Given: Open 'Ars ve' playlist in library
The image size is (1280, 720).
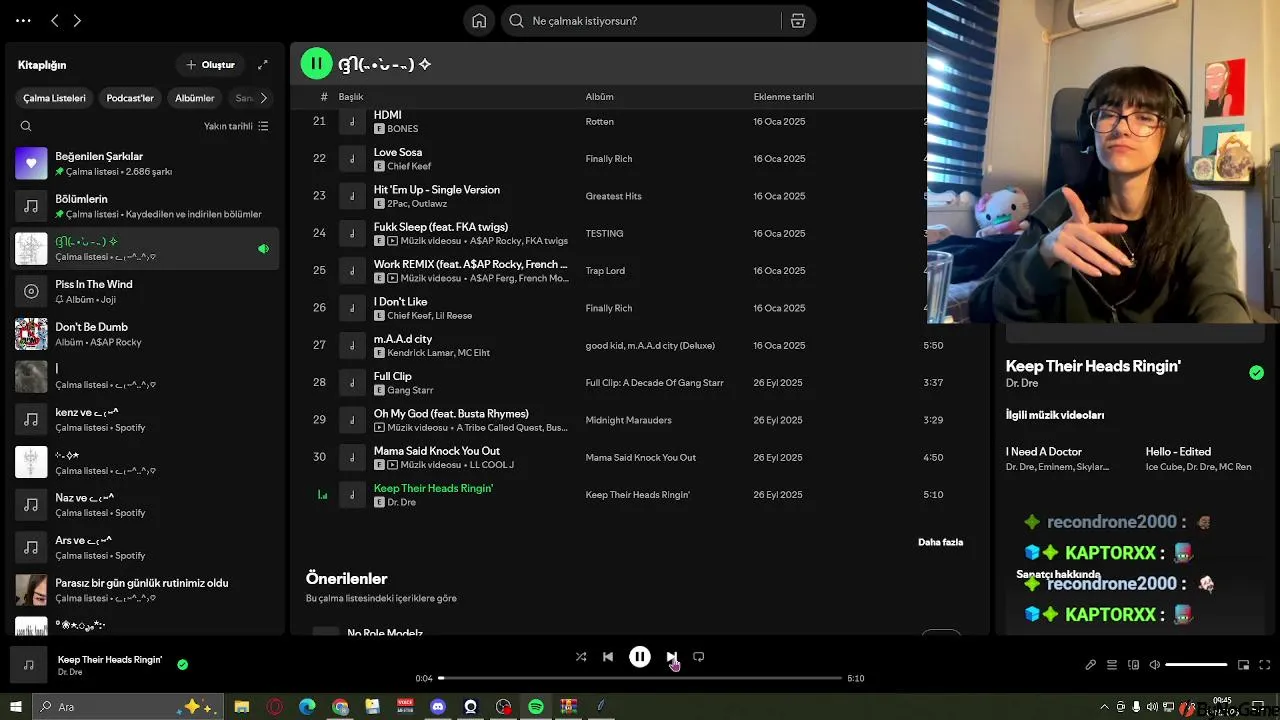Looking at the screenshot, I should (x=146, y=547).
